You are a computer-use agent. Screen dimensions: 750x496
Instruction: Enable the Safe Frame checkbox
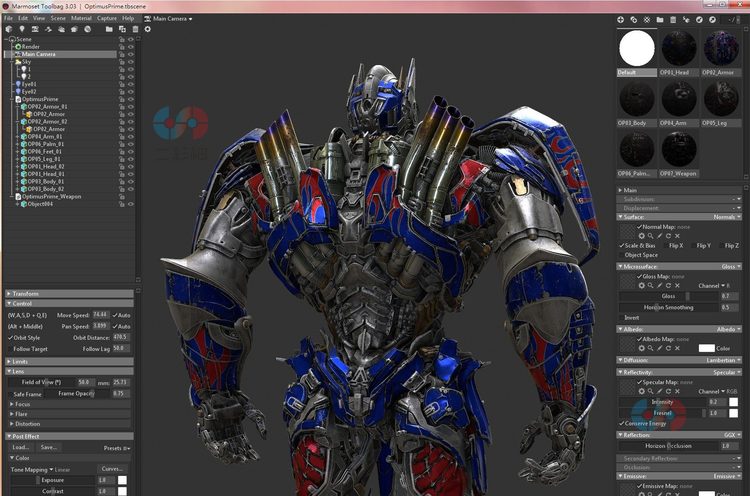[11, 394]
